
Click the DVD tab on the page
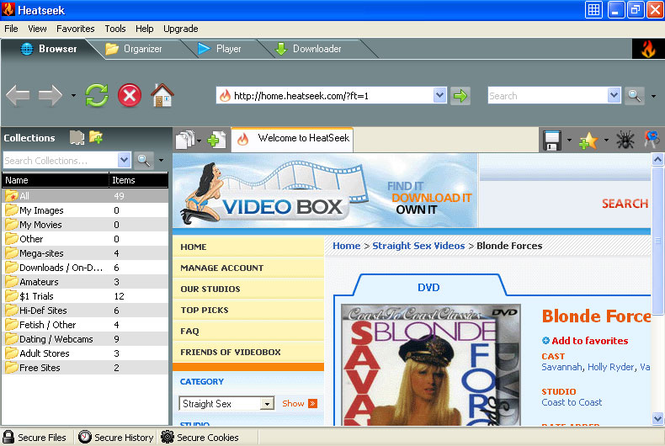[429, 287]
